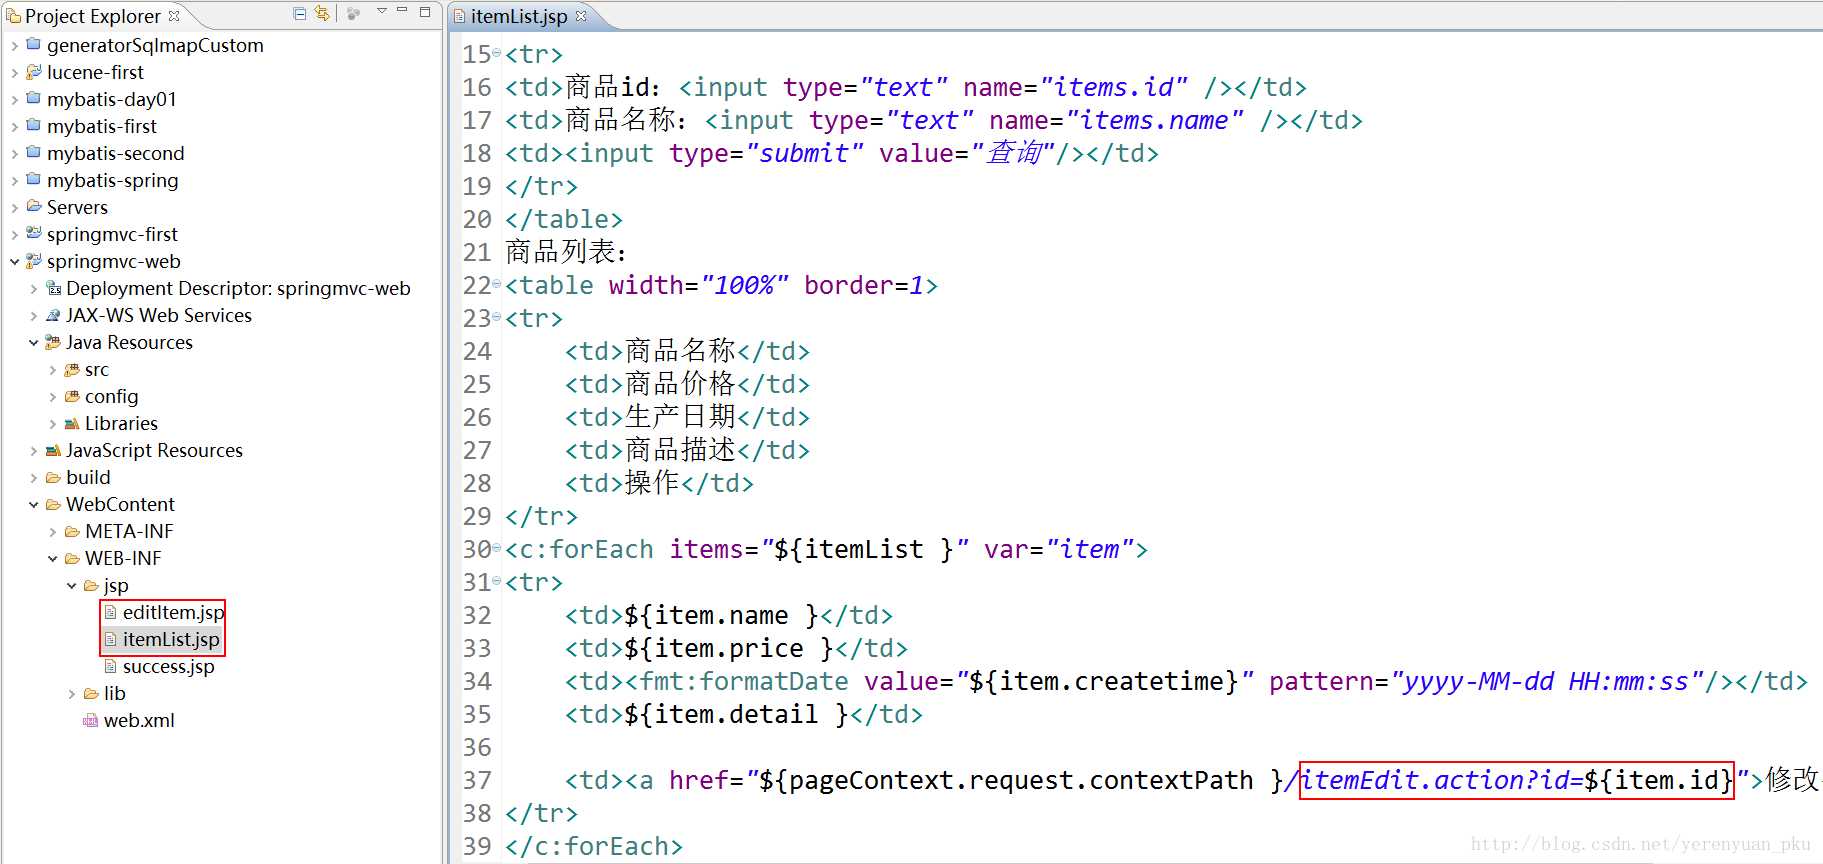Viewport: 1823px width, 864px height.
Task: Collapse the WebContent folder
Action: (33, 505)
